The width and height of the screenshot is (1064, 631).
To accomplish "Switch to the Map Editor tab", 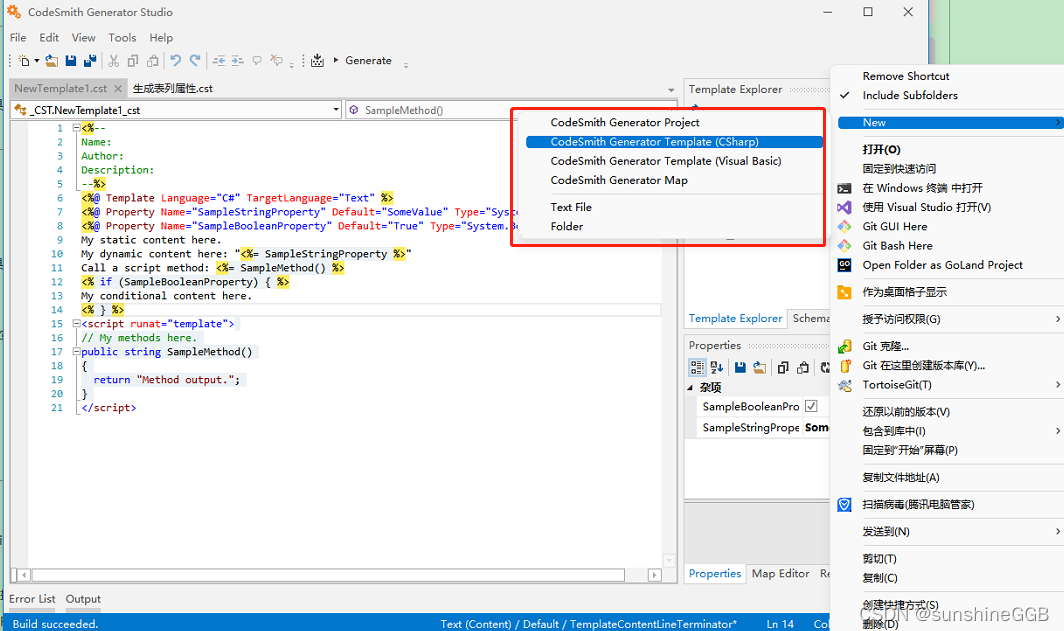I will tap(780, 573).
